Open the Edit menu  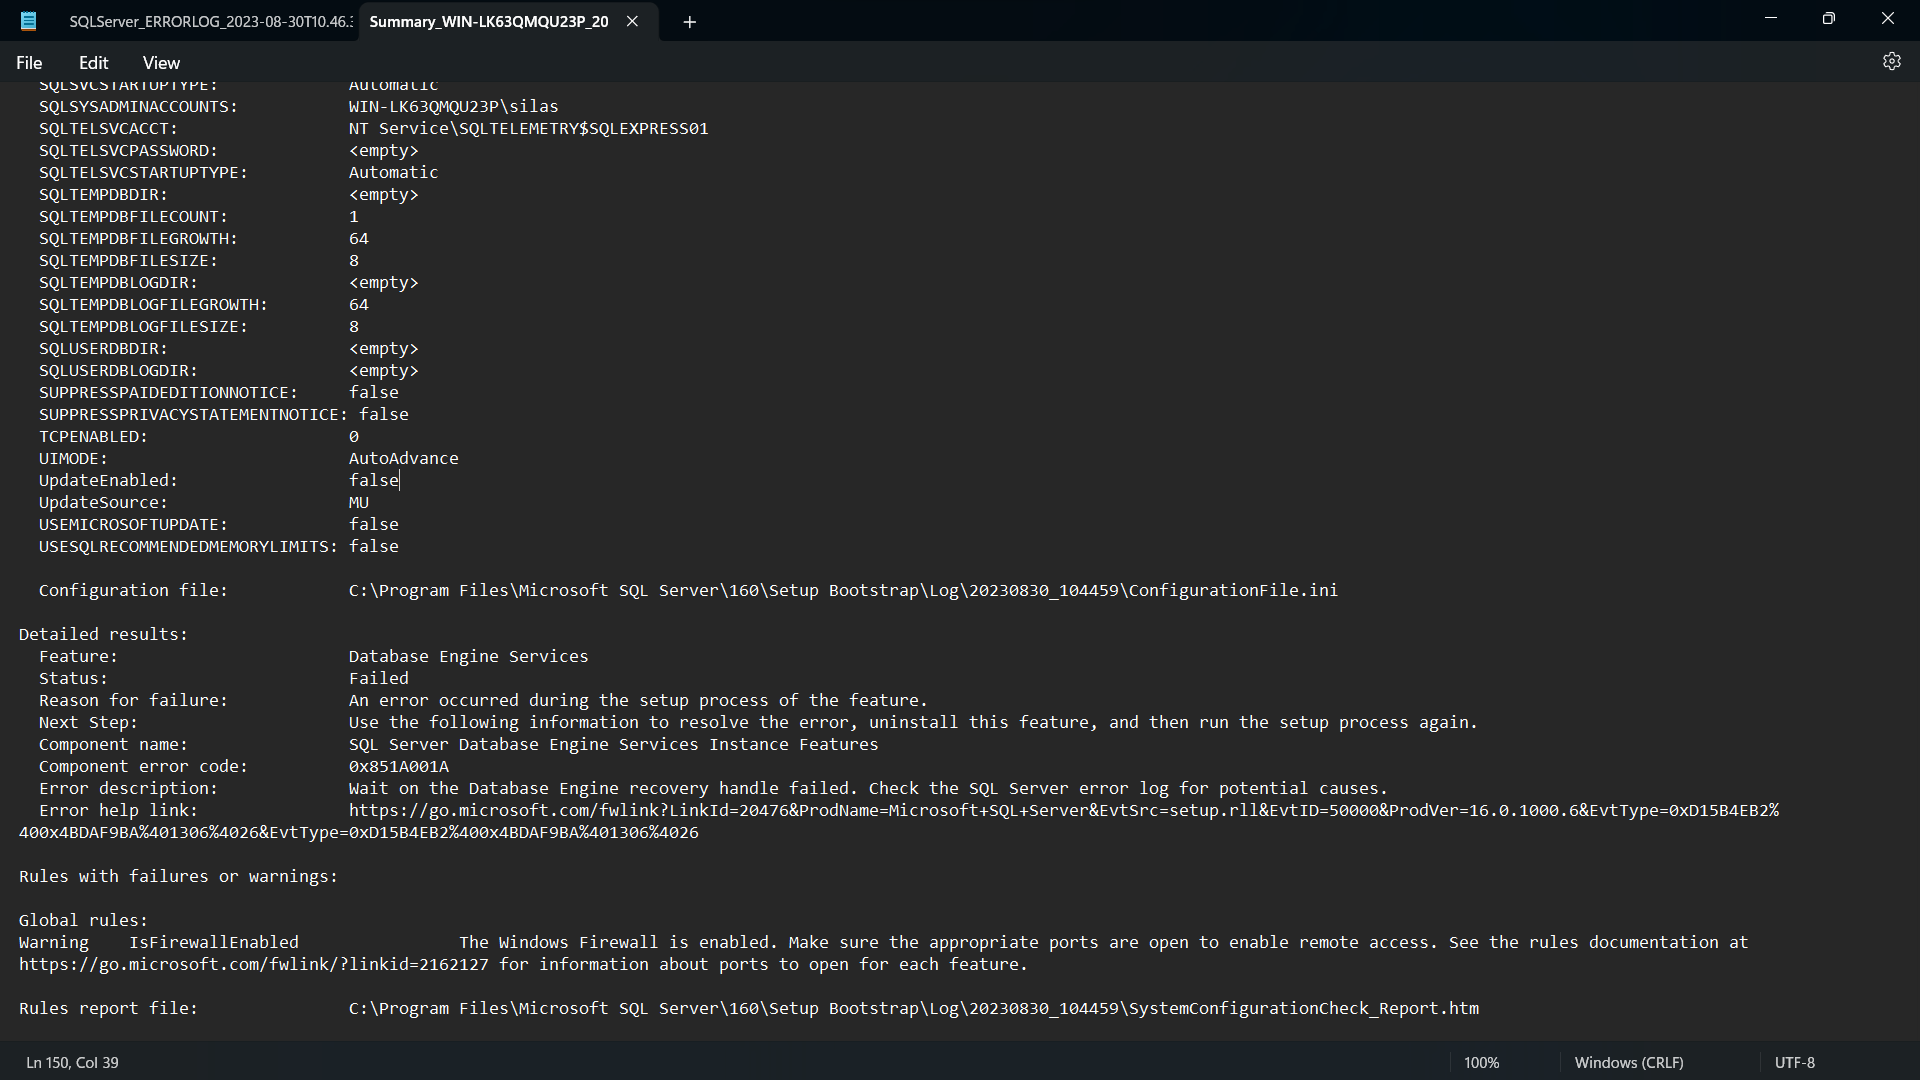click(93, 62)
